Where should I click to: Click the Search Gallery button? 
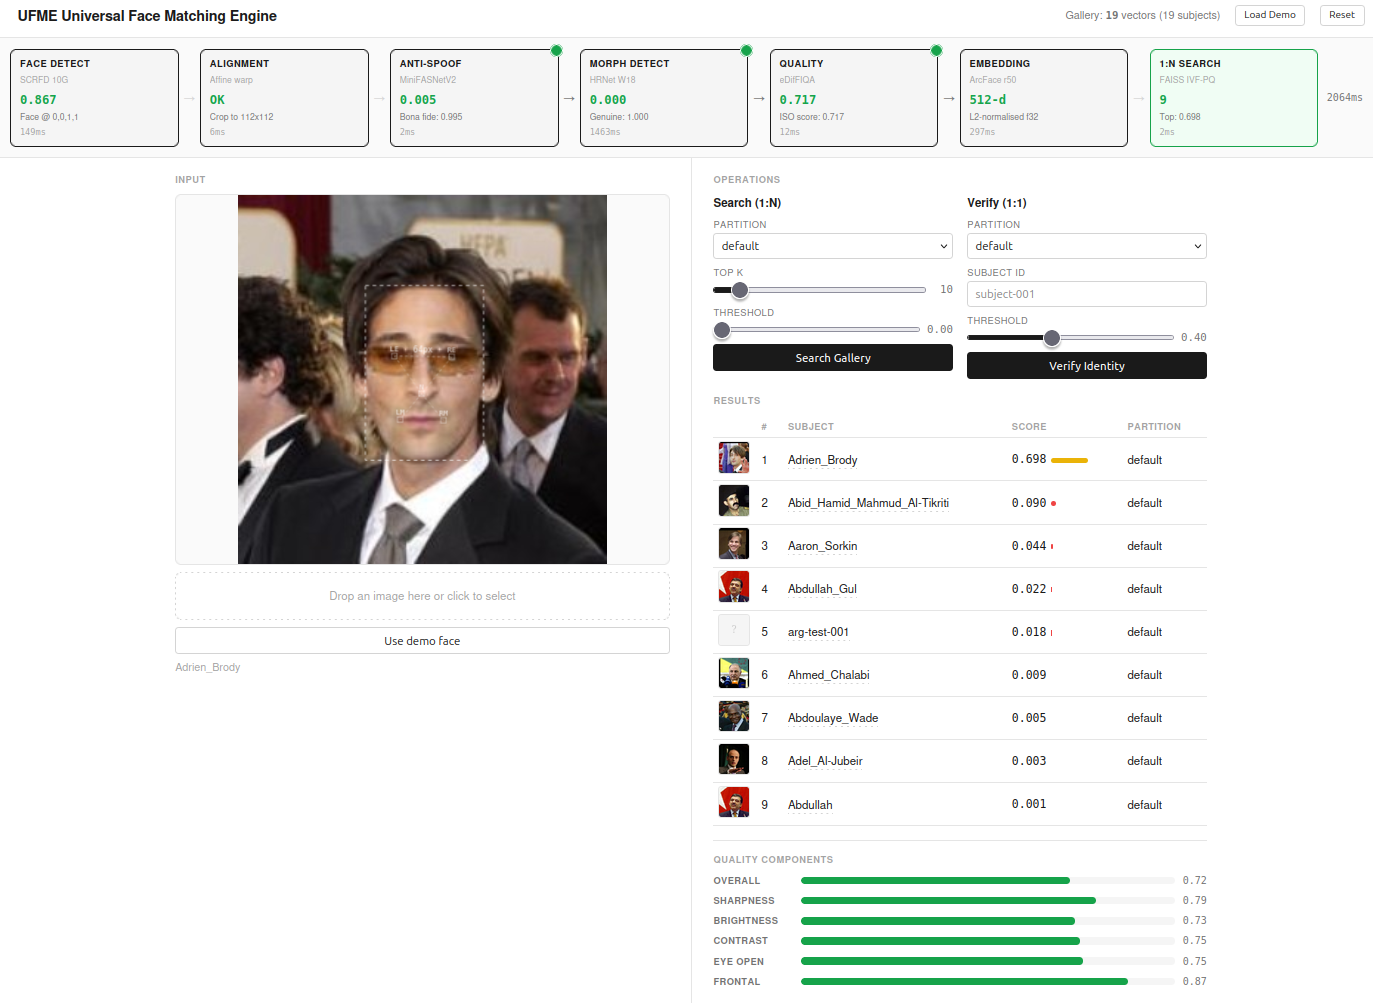832,358
